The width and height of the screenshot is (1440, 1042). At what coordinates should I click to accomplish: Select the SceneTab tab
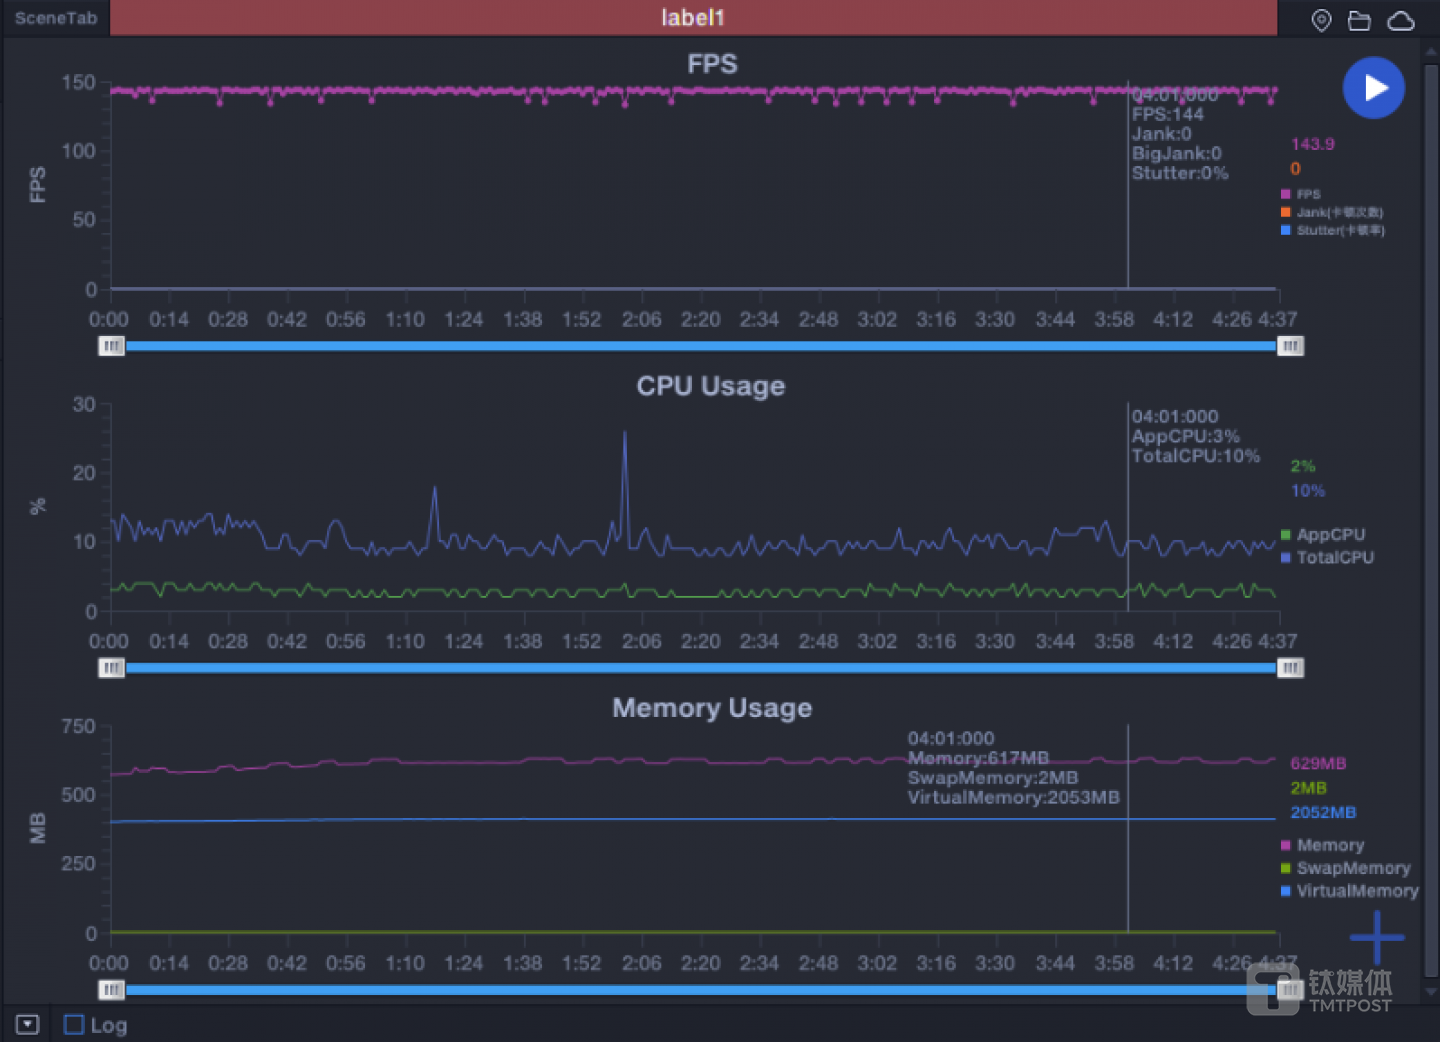click(56, 18)
